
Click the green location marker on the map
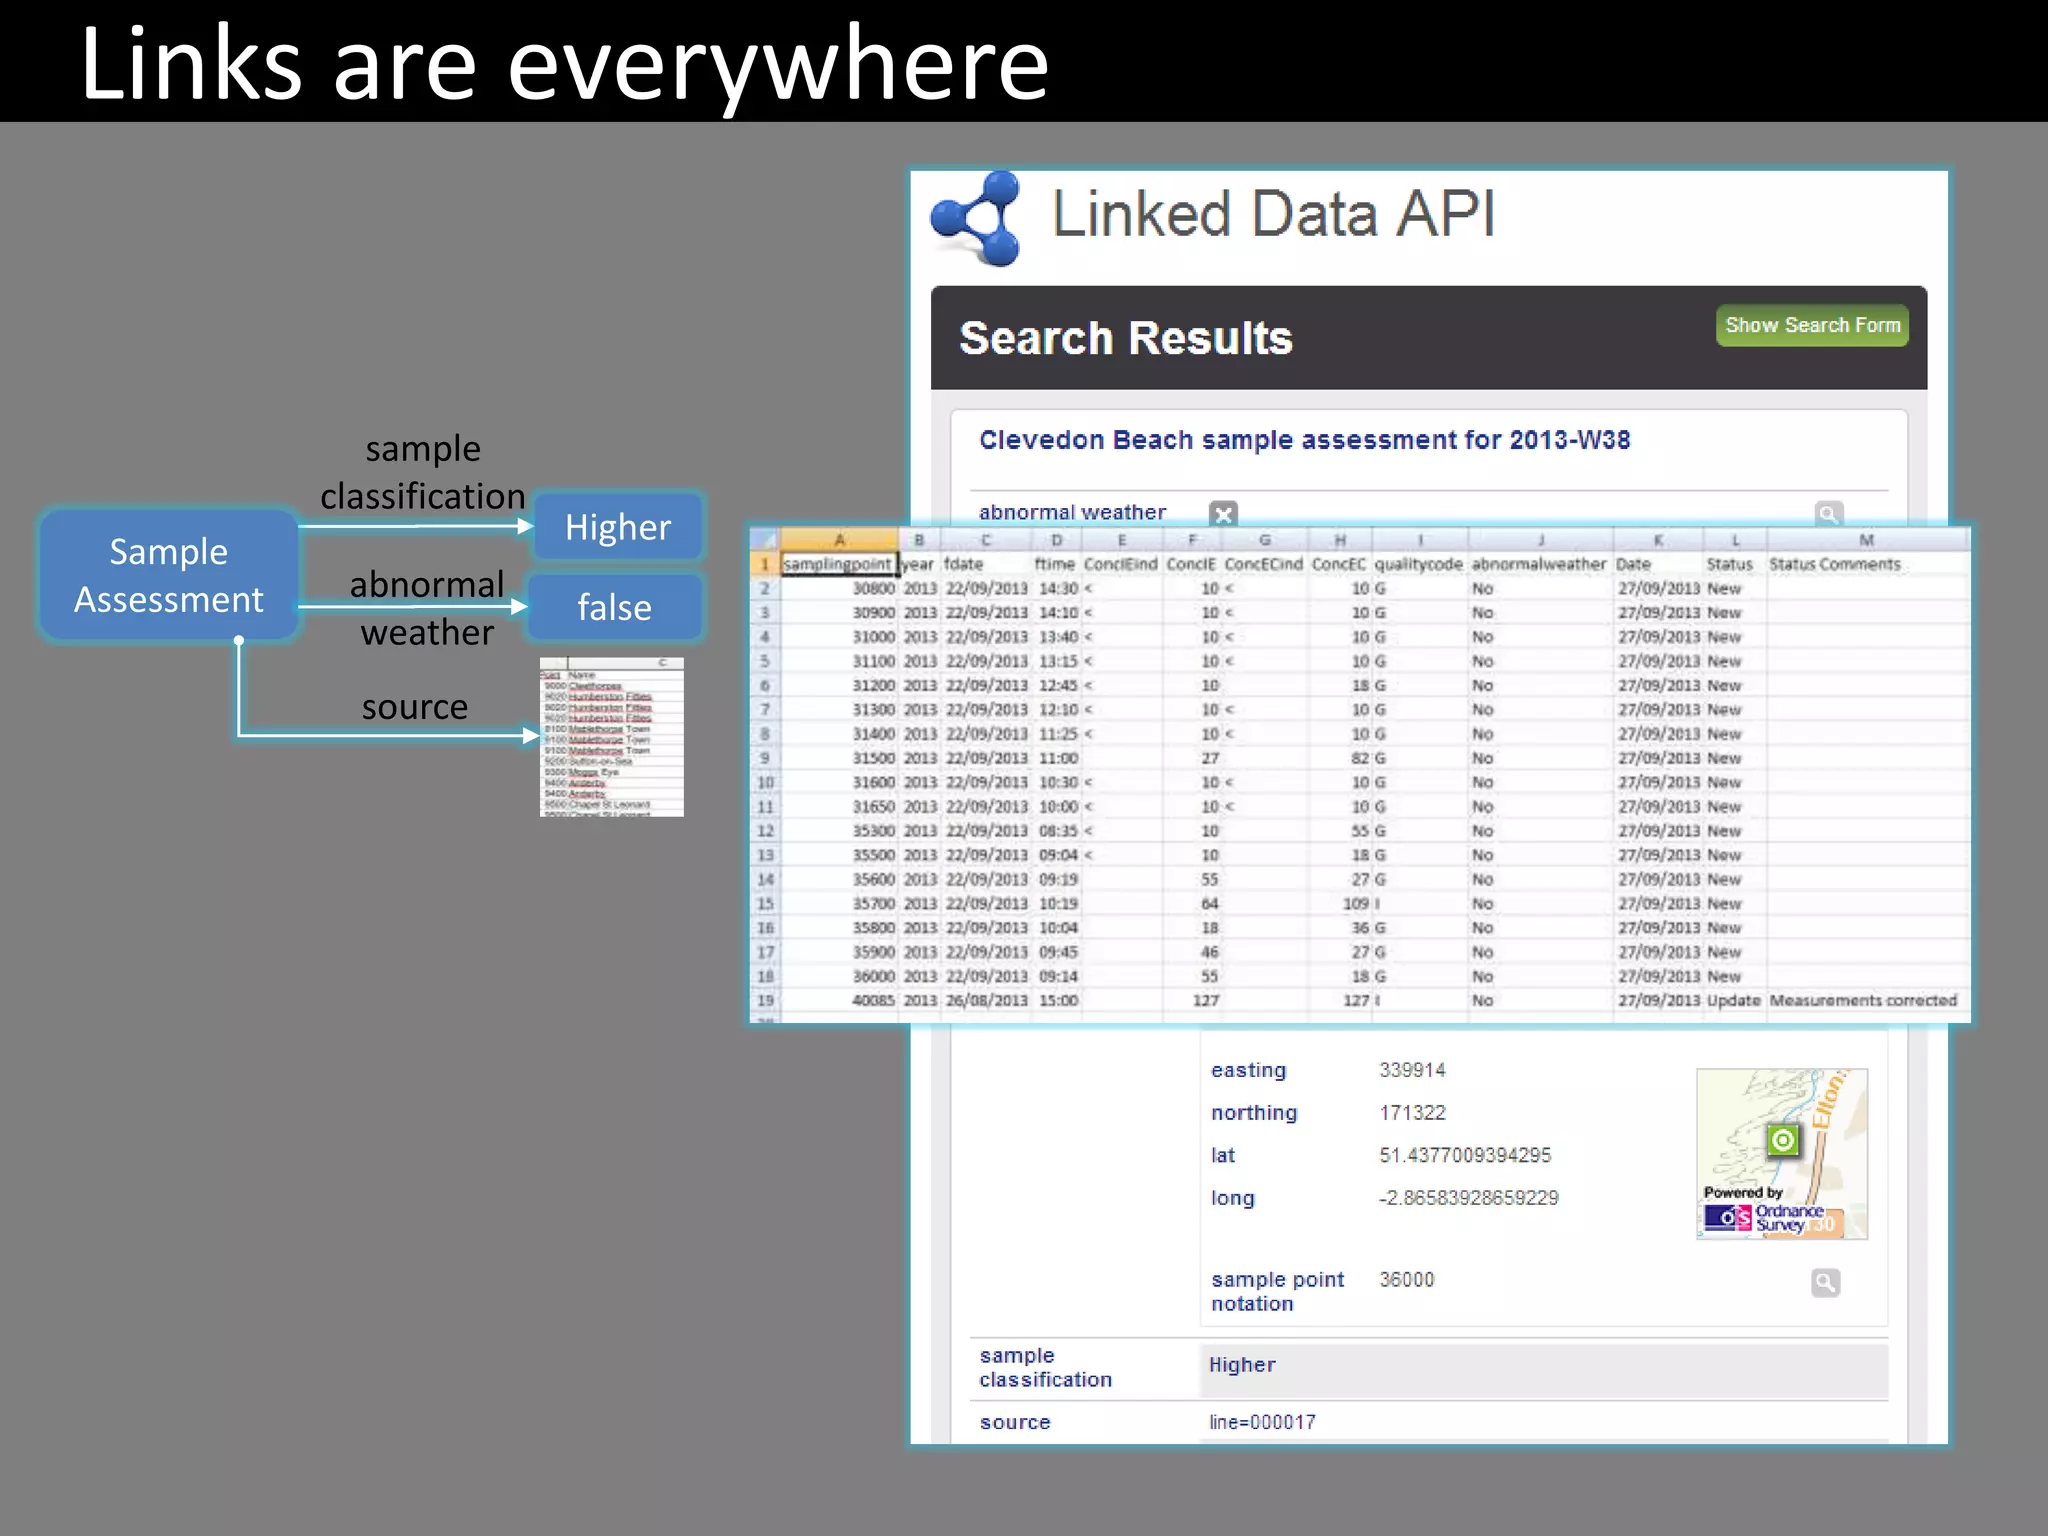pos(1782,1140)
